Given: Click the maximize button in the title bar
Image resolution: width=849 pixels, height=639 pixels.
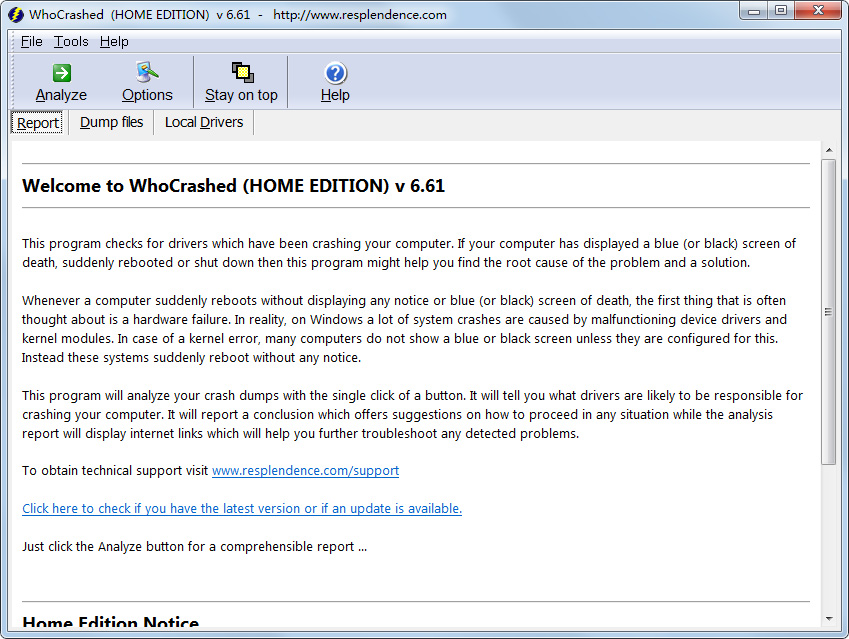Looking at the screenshot, I should [780, 10].
